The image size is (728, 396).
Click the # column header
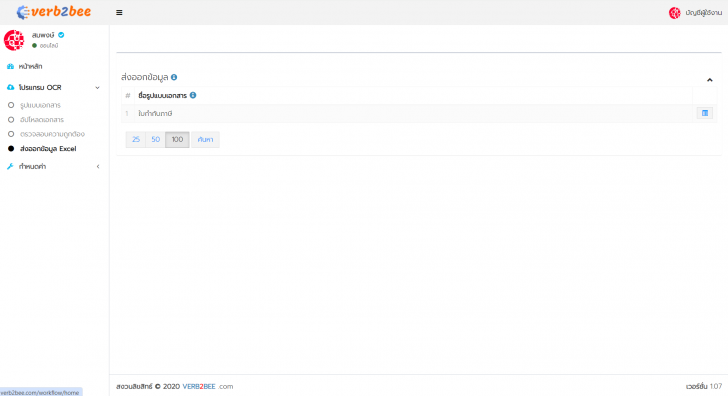coord(128,95)
